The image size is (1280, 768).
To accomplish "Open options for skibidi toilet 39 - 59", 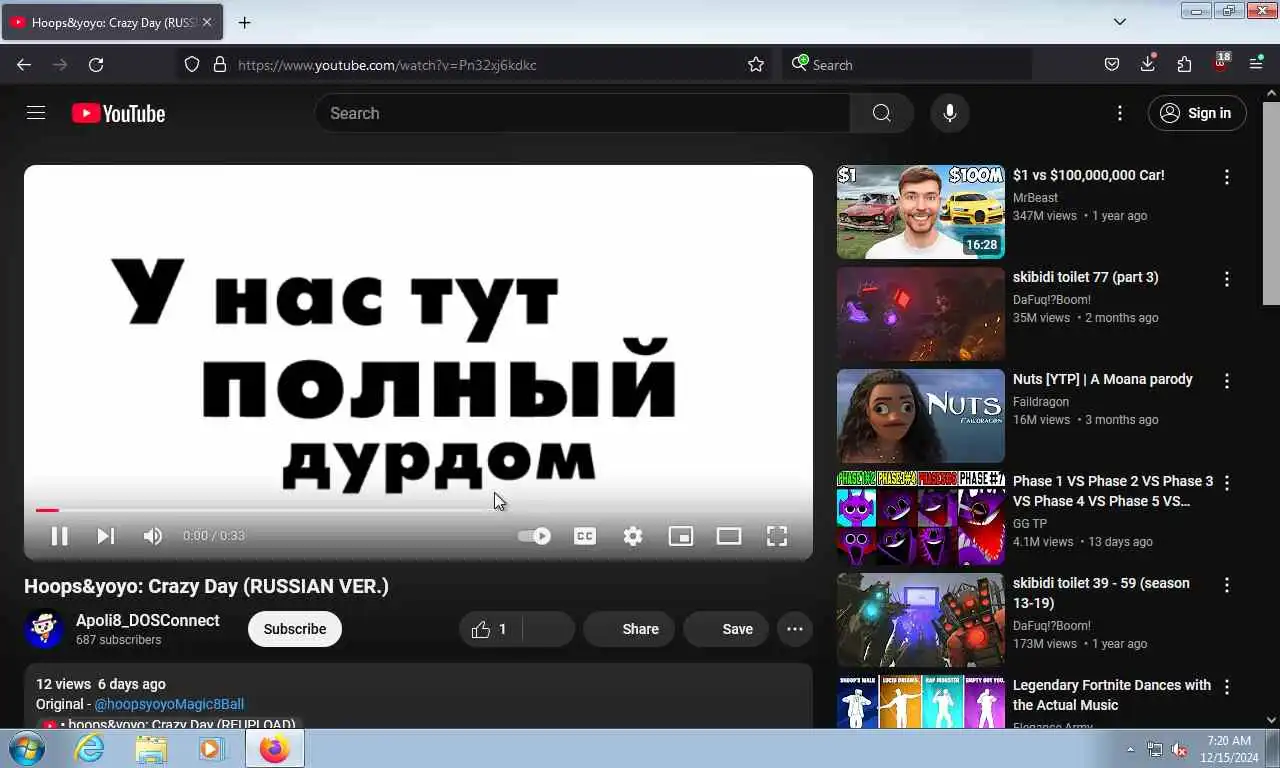I will point(1227,585).
